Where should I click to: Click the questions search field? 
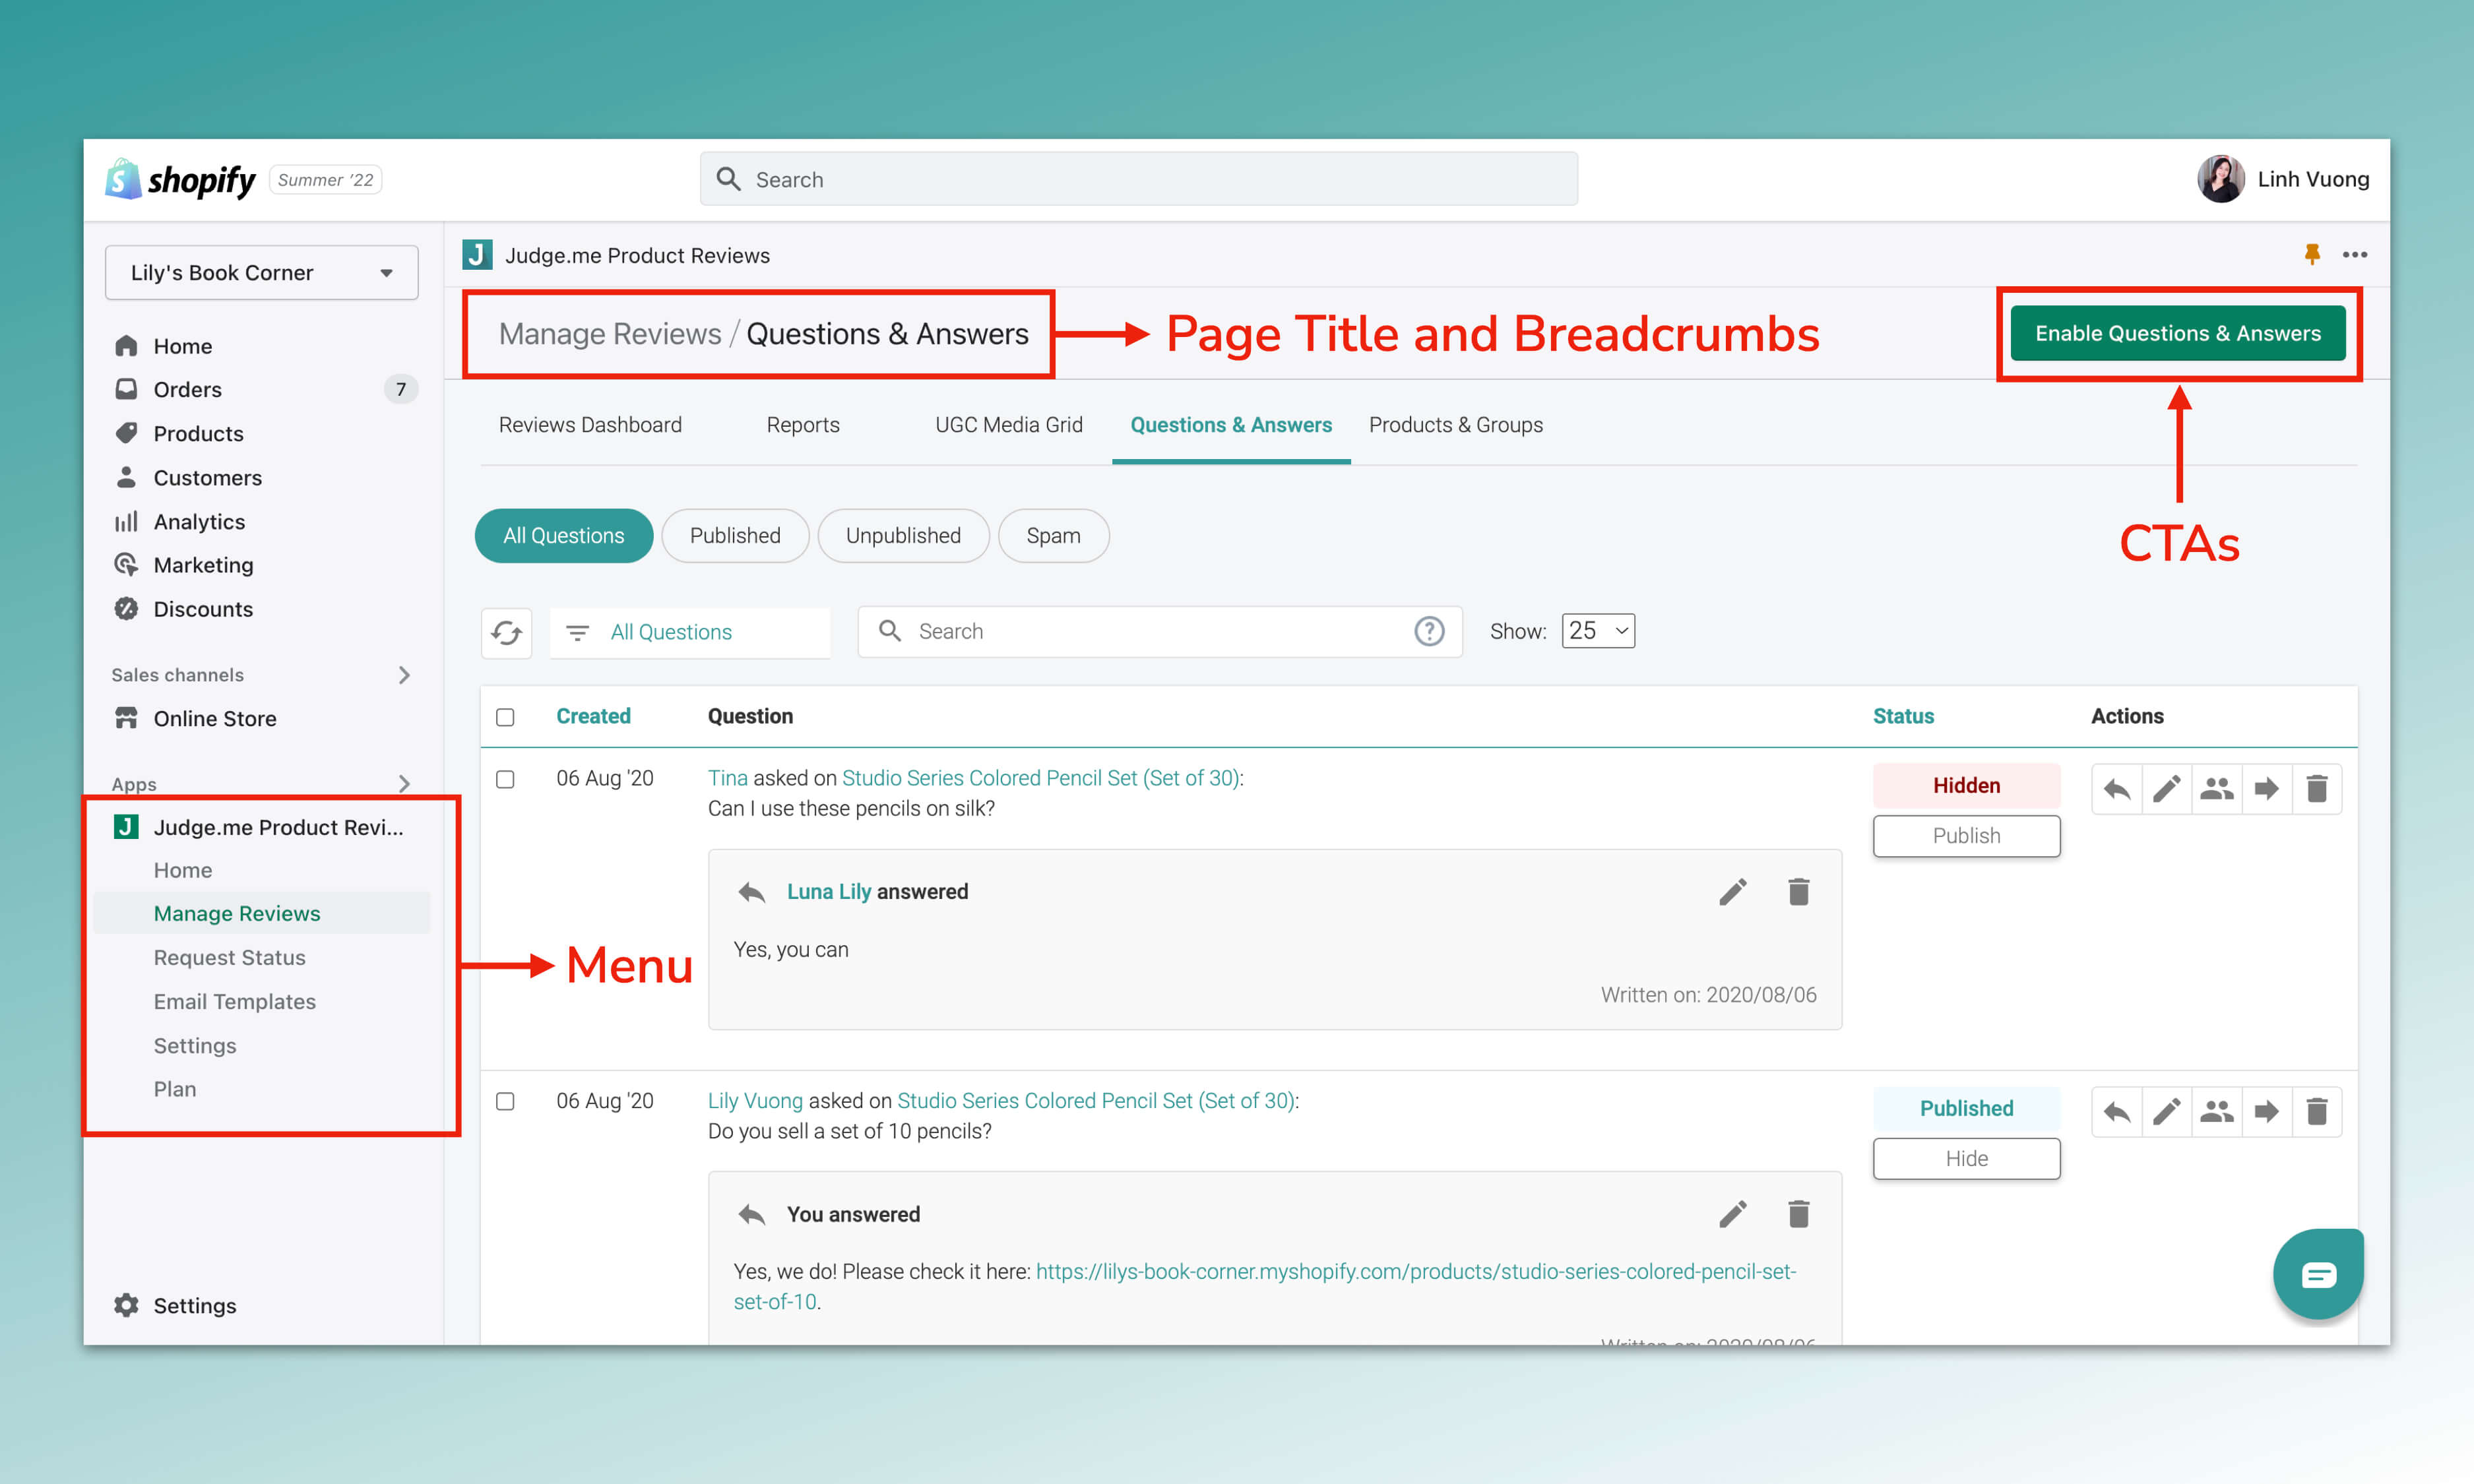coord(1150,631)
